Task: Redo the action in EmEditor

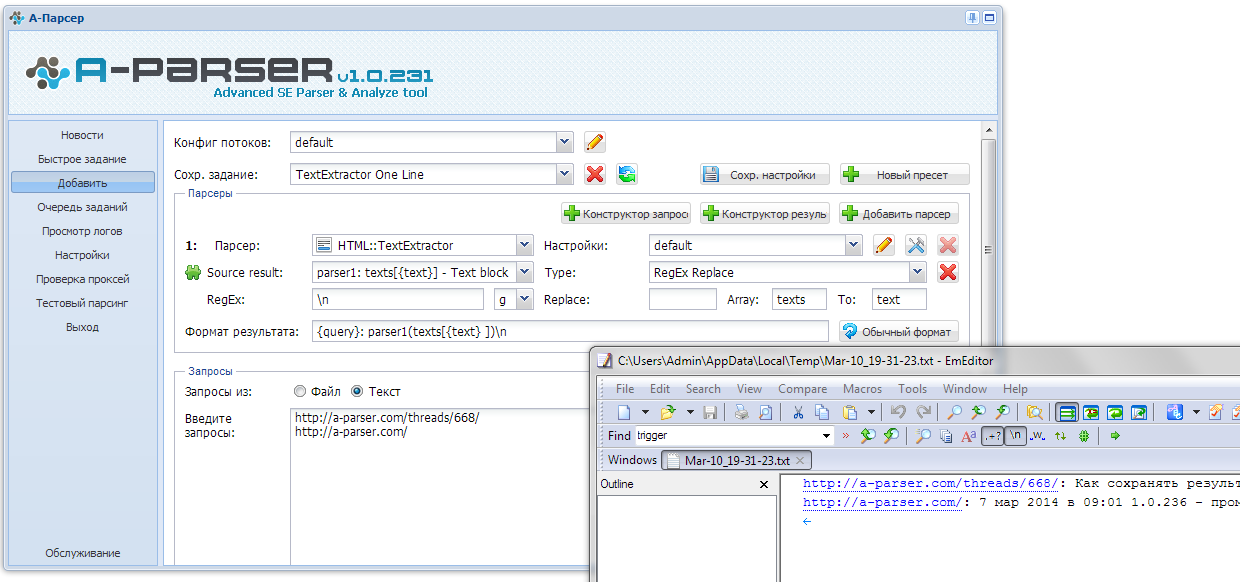Action: 924,412
